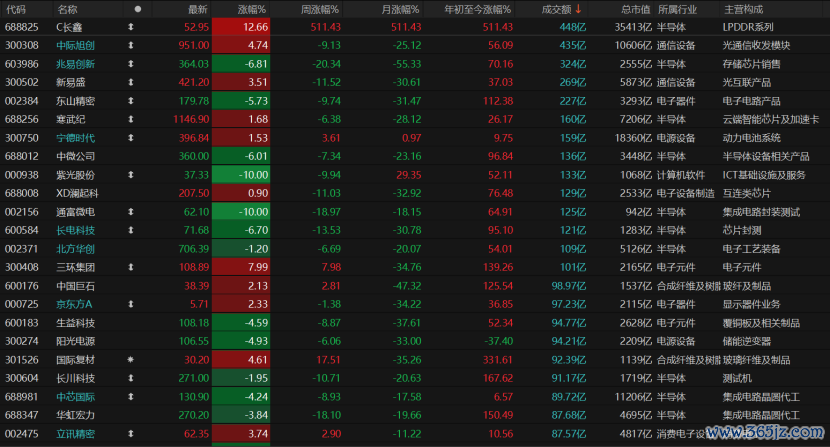830x447 pixels.
Task: Select the 中微公司 stock name
Action: tap(76, 156)
